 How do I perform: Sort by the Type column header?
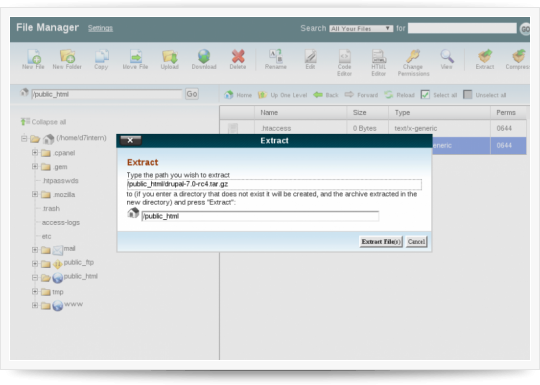pyautogui.click(x=439, y=113)
